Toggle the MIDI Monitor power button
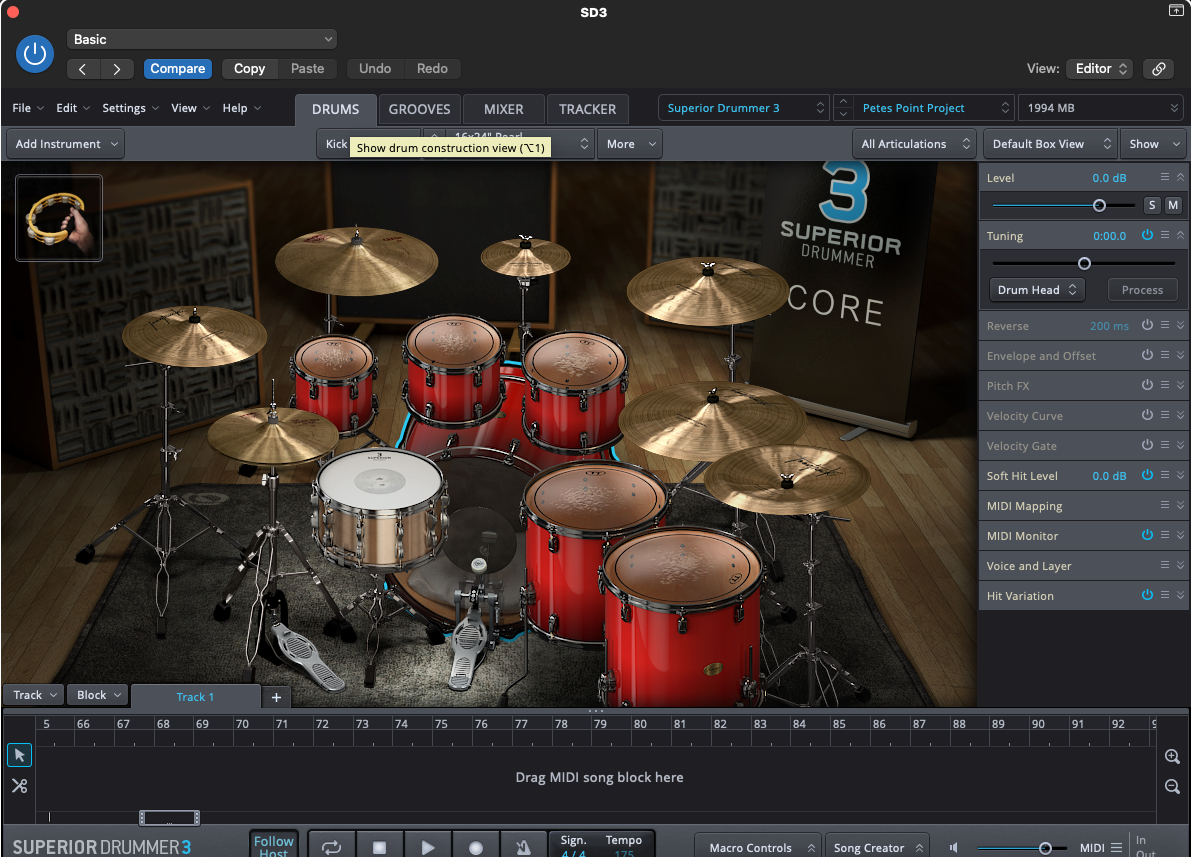Image resolution: width=1191 pixels, height=857 pixels. coord(1147,535)
